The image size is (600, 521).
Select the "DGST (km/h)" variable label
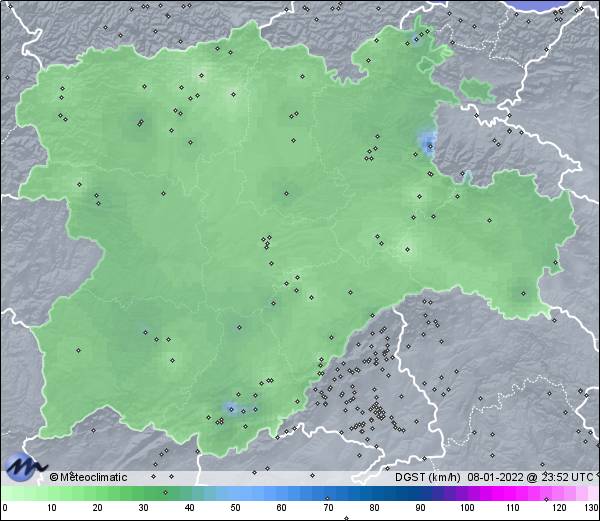tap(428, 477)
